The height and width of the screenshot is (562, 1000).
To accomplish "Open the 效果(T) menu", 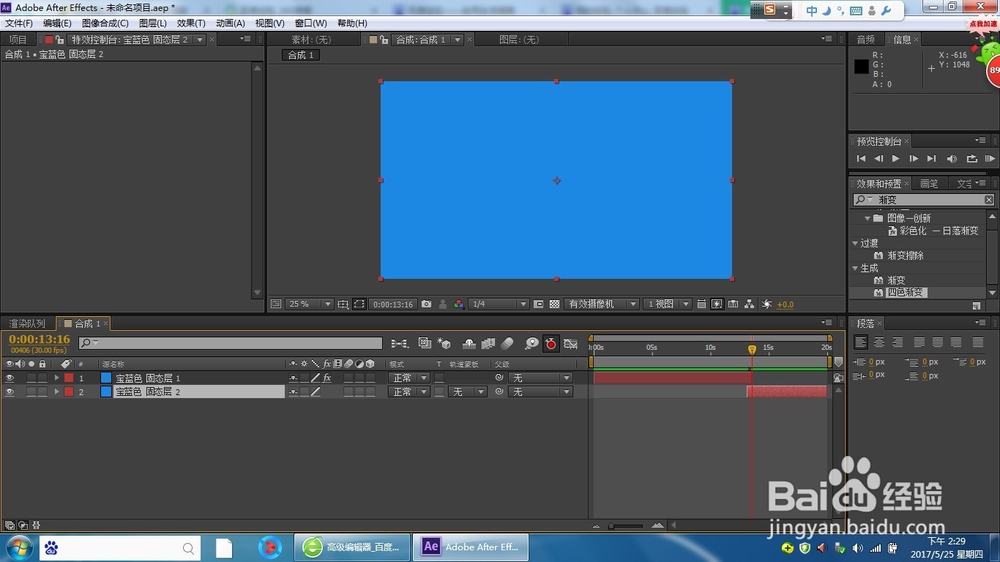I will 191,23.
